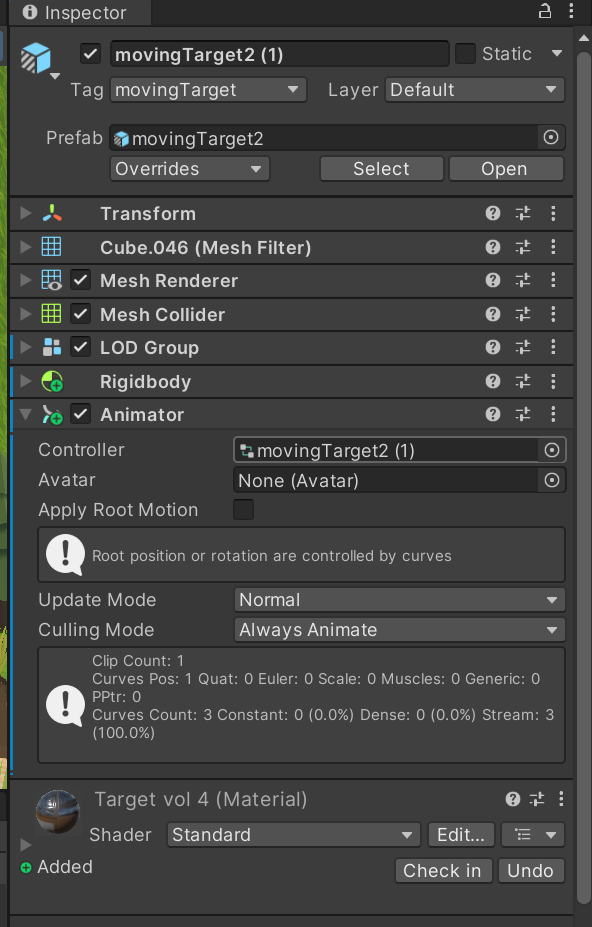Expand the Transform component foldout

[x=25, y=213]
